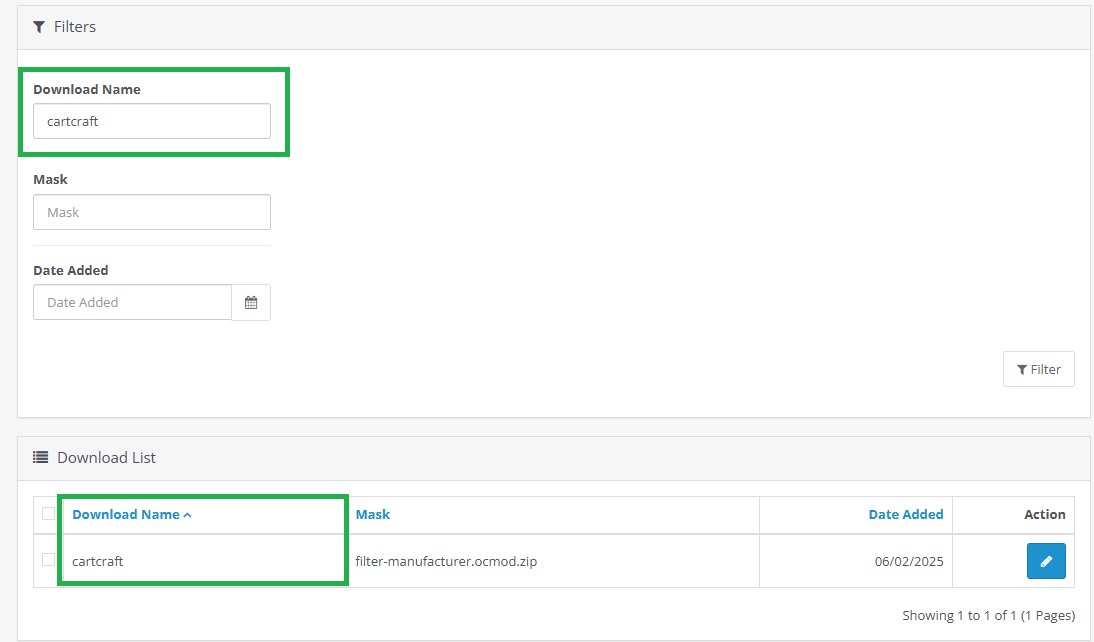The image size is (1094, 642).
Task: Click the funnel icon in Filters header
Action: point(39,27)
